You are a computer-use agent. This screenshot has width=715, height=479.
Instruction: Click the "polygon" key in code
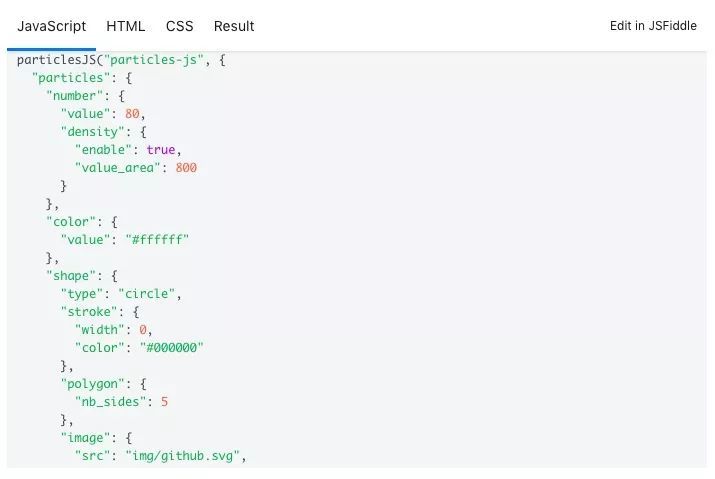pyautogui.click(x=92, y=384)
